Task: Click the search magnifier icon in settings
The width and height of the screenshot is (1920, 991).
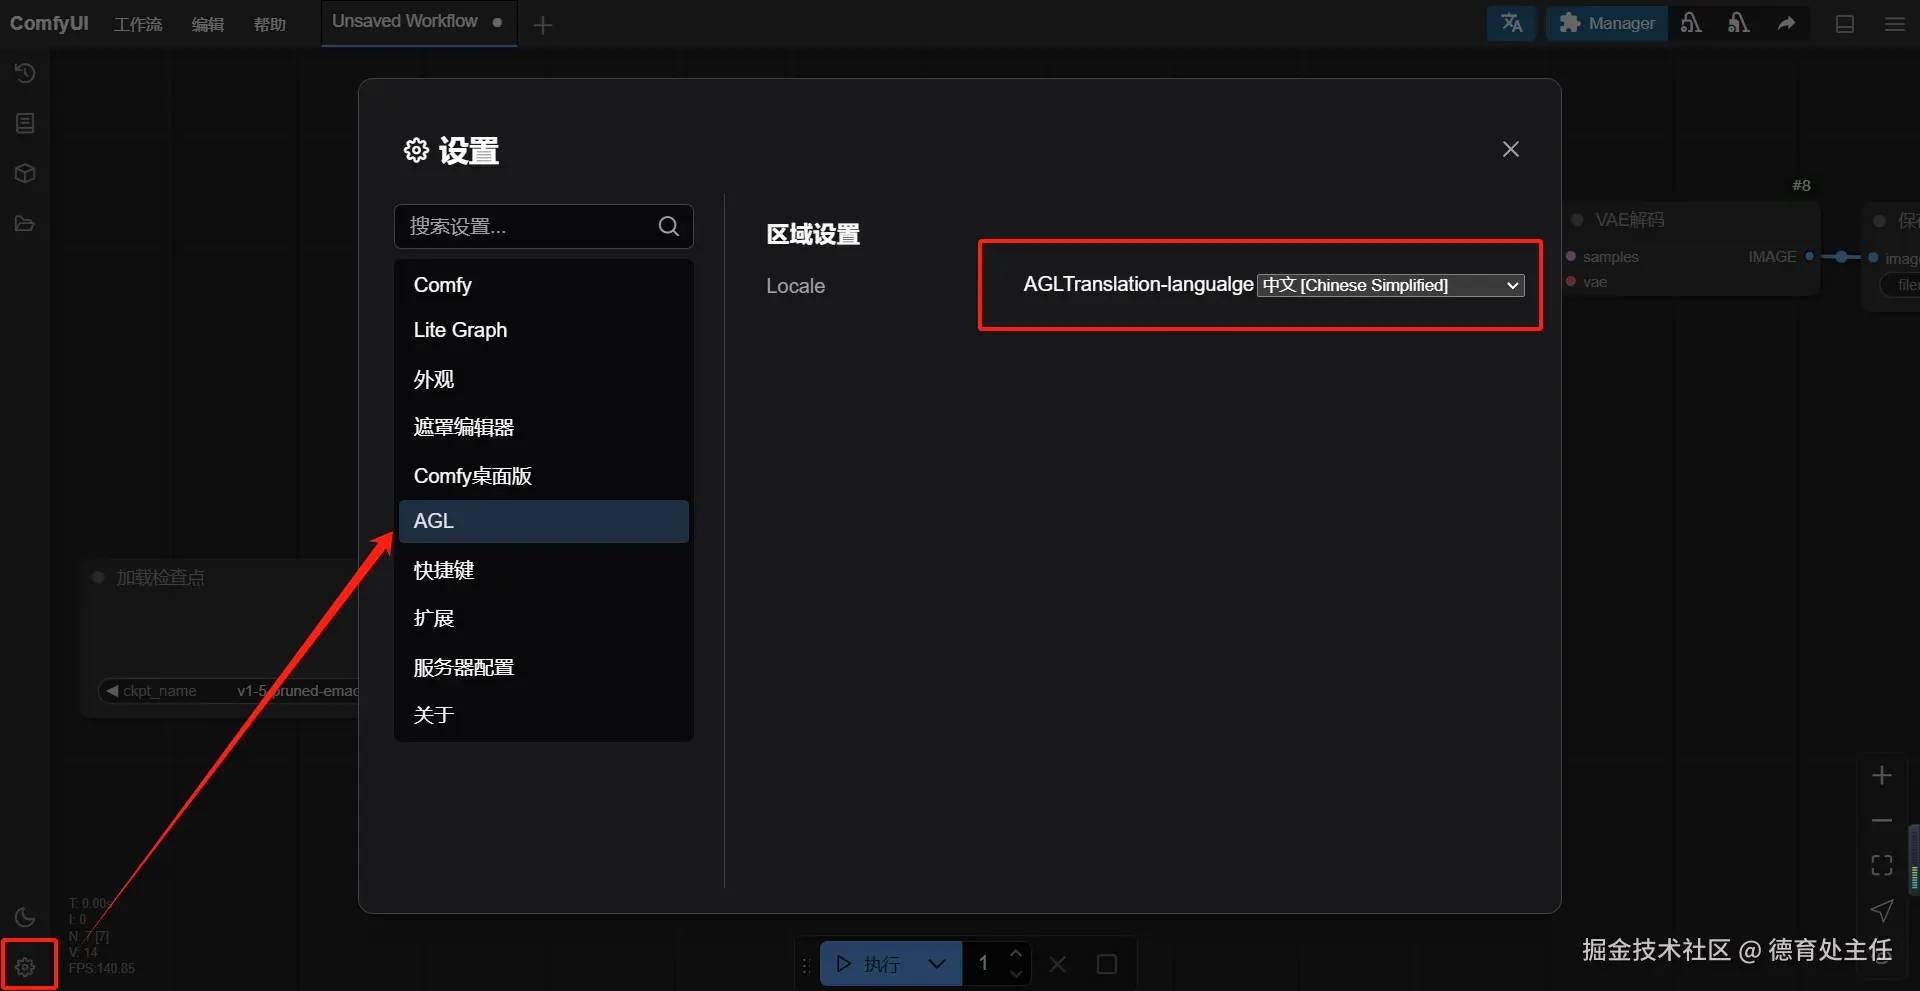Action: 669,226
